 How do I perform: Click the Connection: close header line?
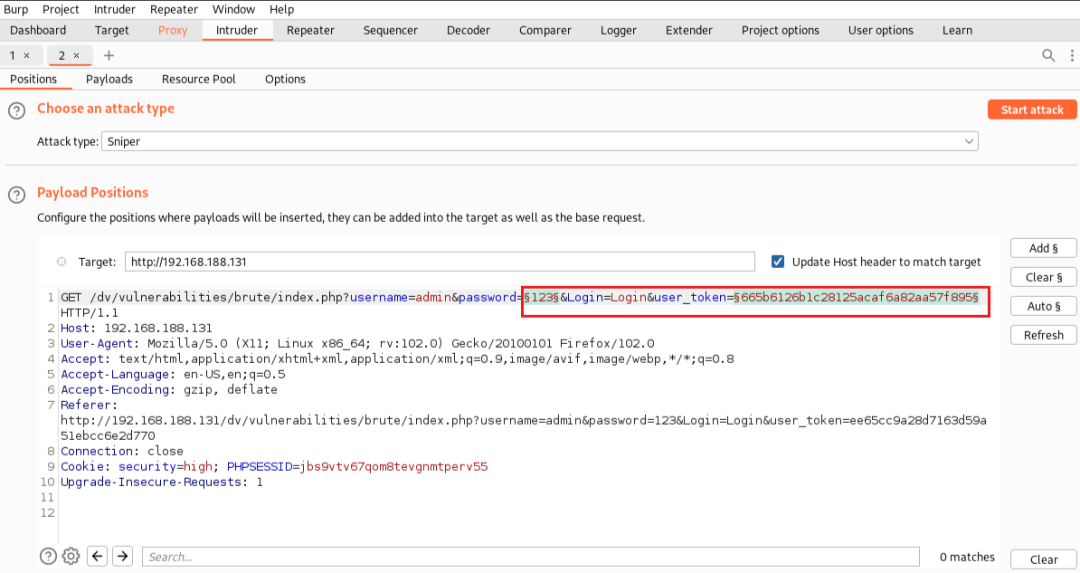tap(122, 451)
